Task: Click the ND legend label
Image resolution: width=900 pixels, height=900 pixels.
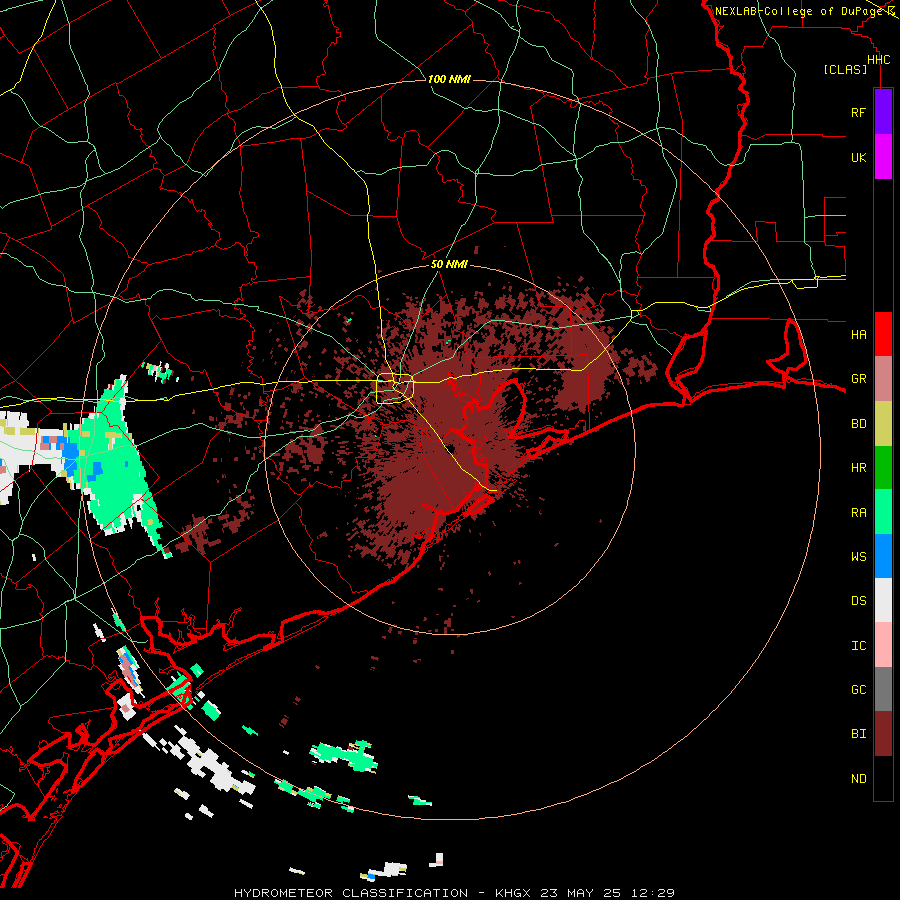Action: 858,779
